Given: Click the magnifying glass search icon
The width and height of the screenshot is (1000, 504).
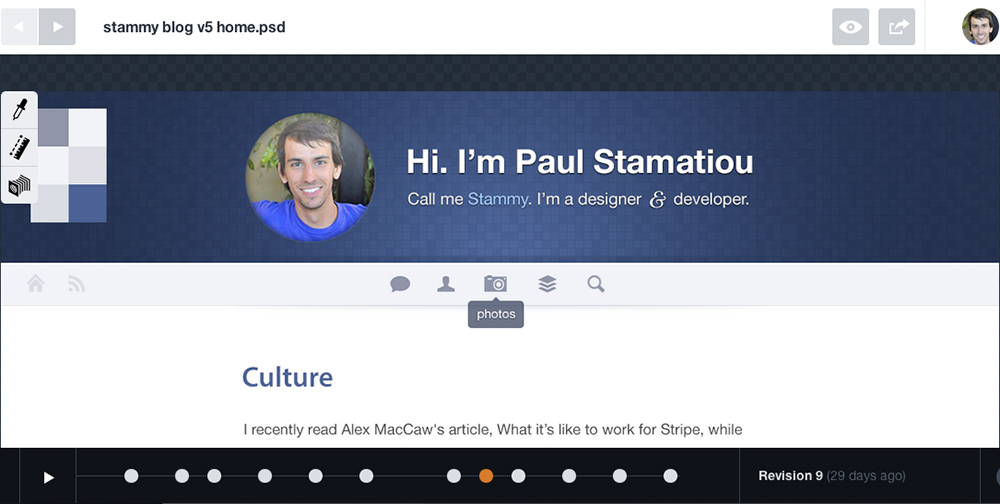Looking at the screenshot, I should [x=596, y=284].
